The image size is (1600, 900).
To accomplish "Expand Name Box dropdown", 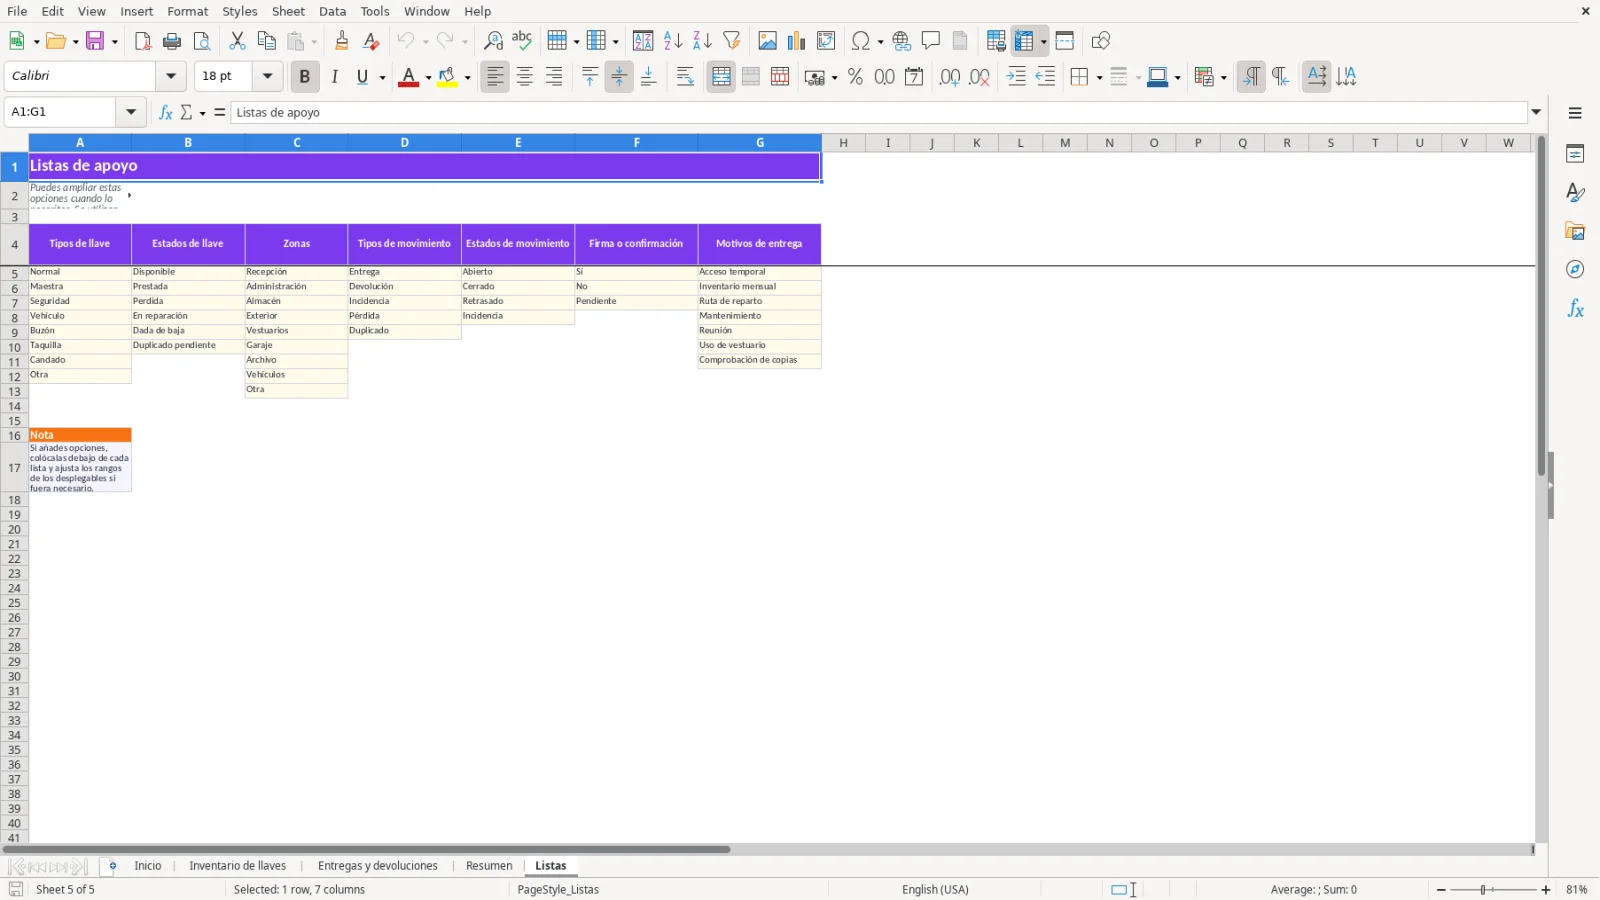I will 131,112.
